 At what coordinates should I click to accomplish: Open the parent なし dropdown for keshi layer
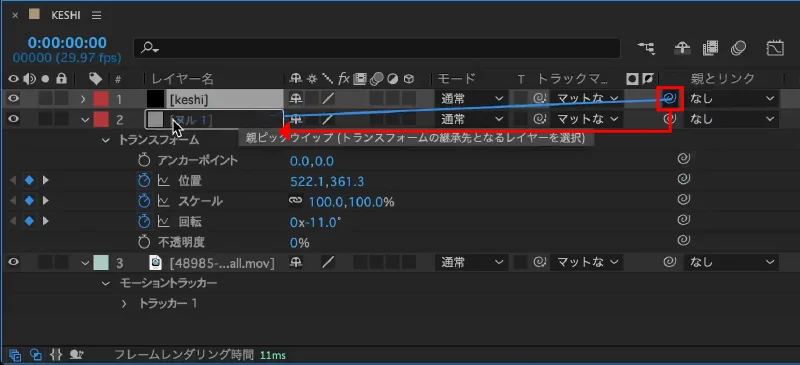(732, 98)
